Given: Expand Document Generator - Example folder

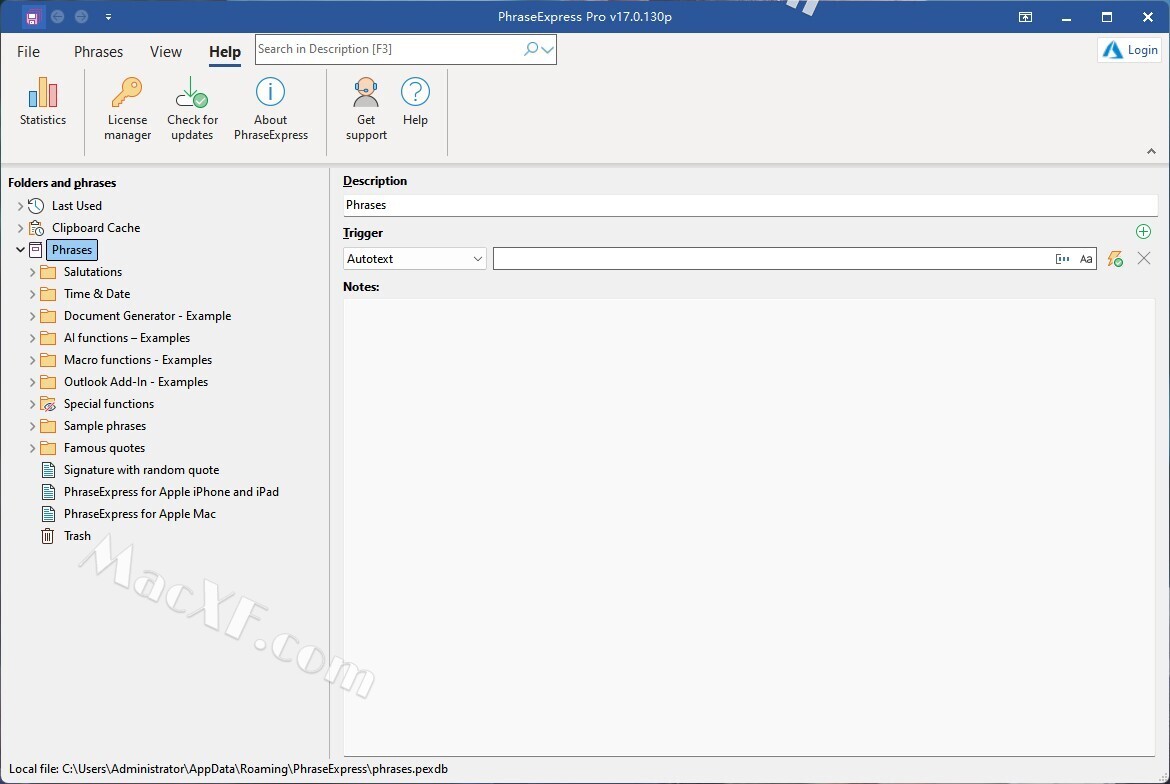Looking at the screenshot, I should pos(32,316).
